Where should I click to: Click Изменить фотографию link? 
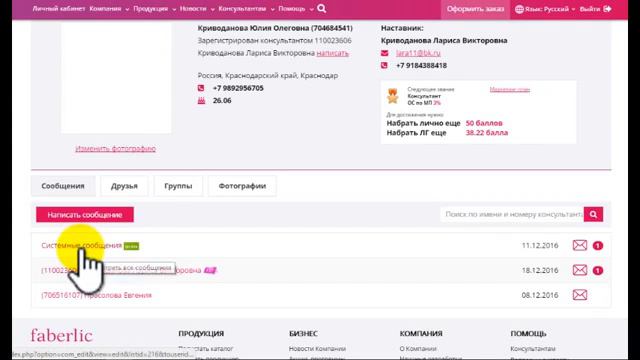(x=116, y=149)
